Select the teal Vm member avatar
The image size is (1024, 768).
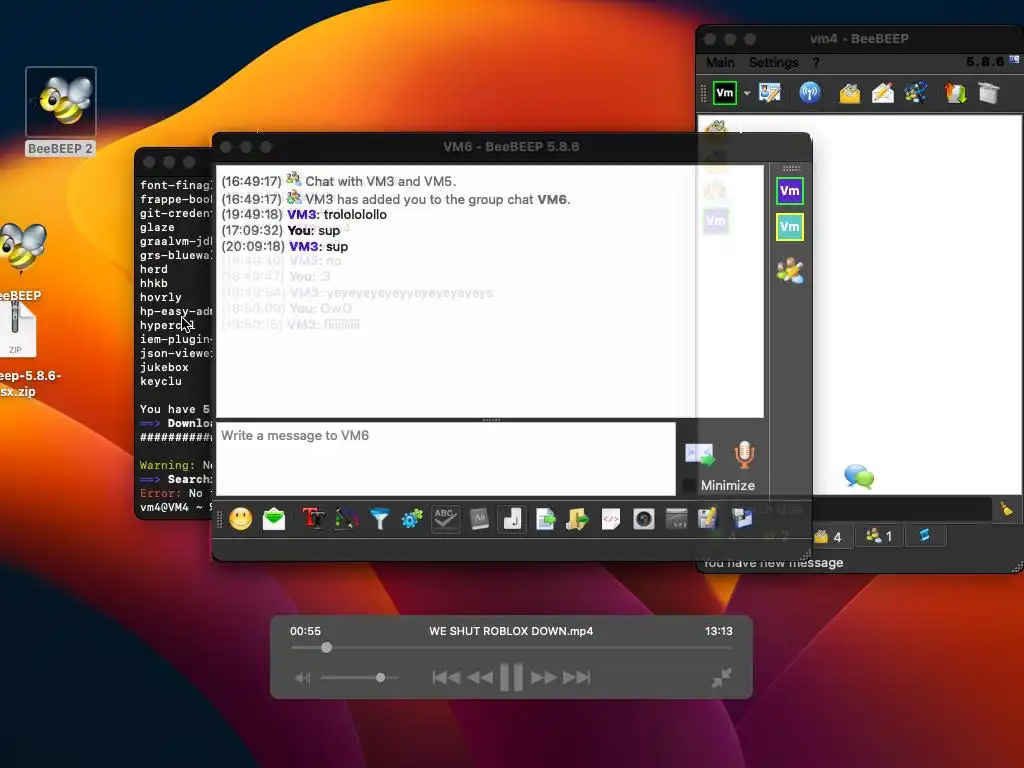790,227
